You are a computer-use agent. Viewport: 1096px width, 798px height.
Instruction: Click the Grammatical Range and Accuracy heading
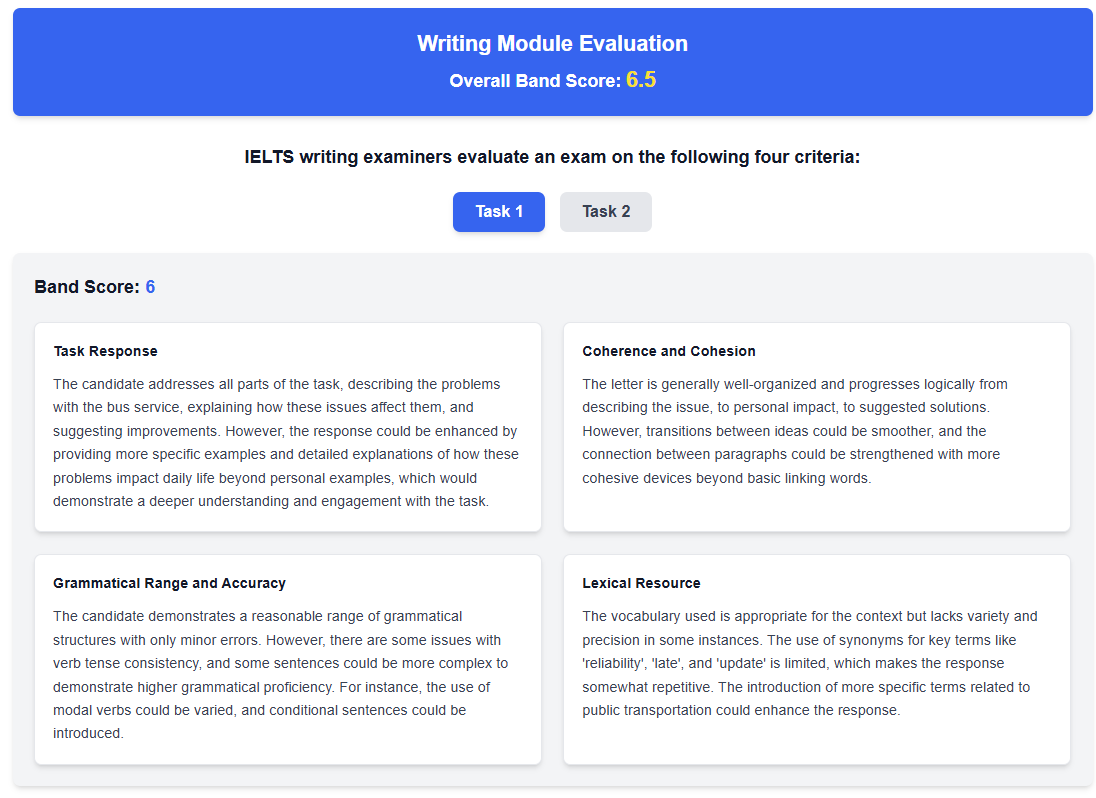point(169,583)
